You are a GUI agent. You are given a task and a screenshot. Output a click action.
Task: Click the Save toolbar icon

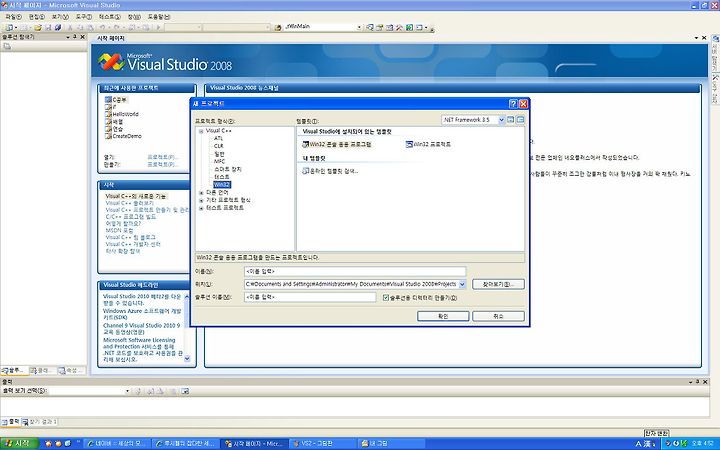48,28
